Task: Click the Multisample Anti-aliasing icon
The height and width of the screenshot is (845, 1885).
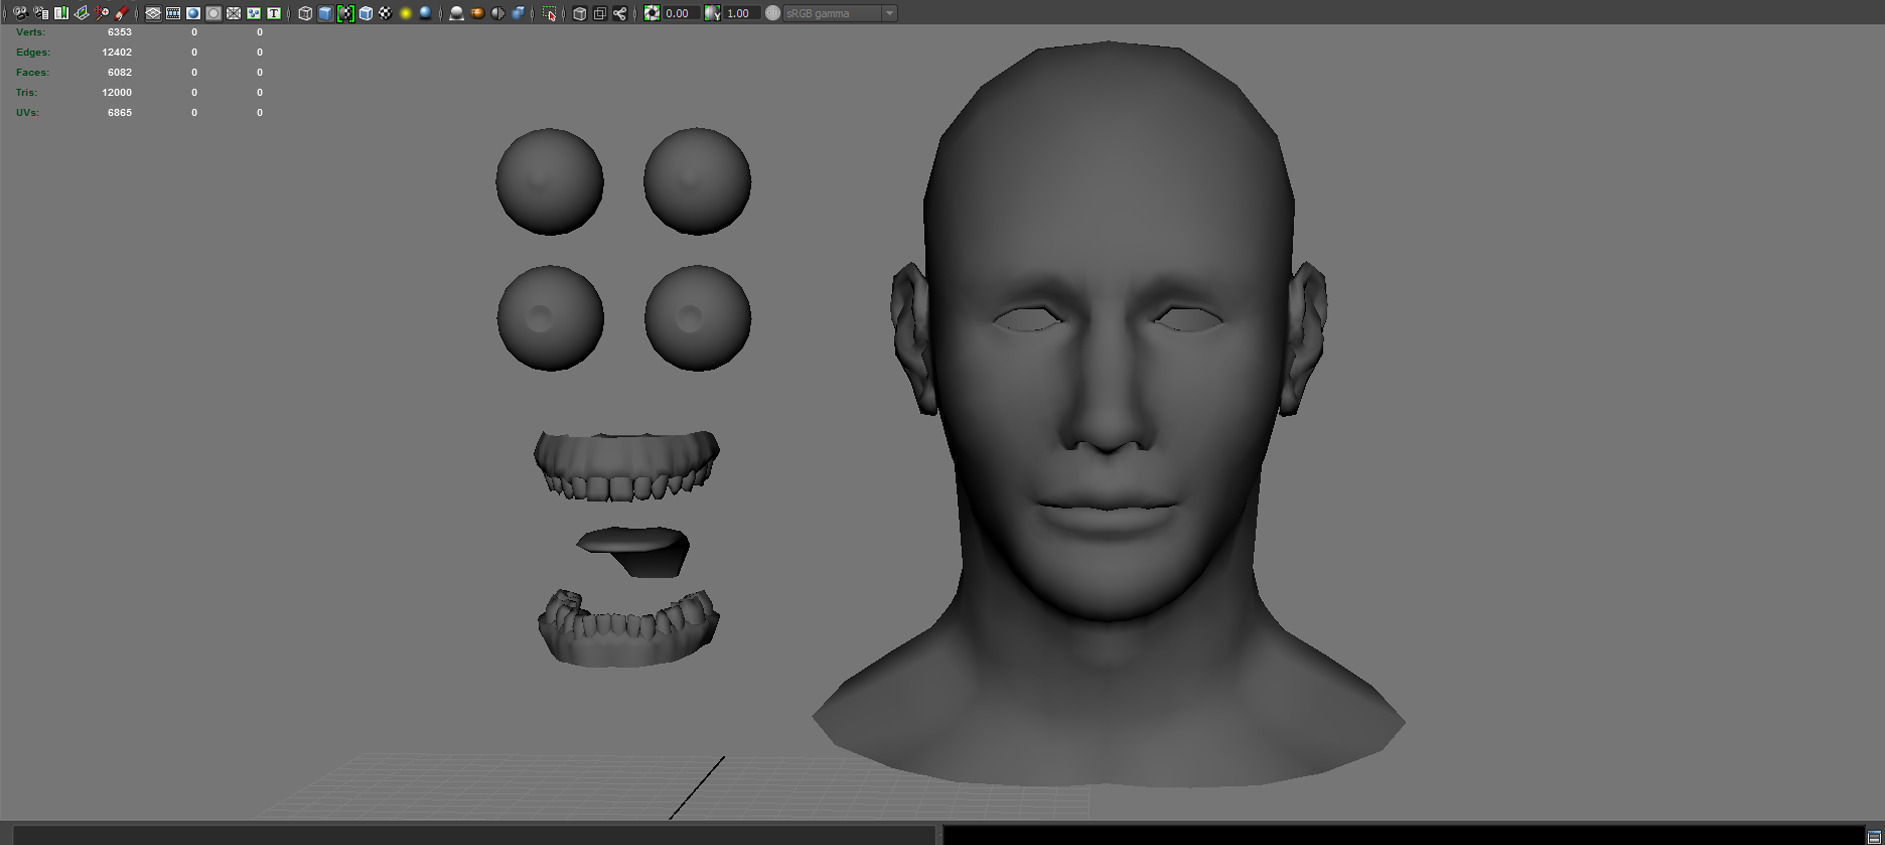Action: coord(498,13)
